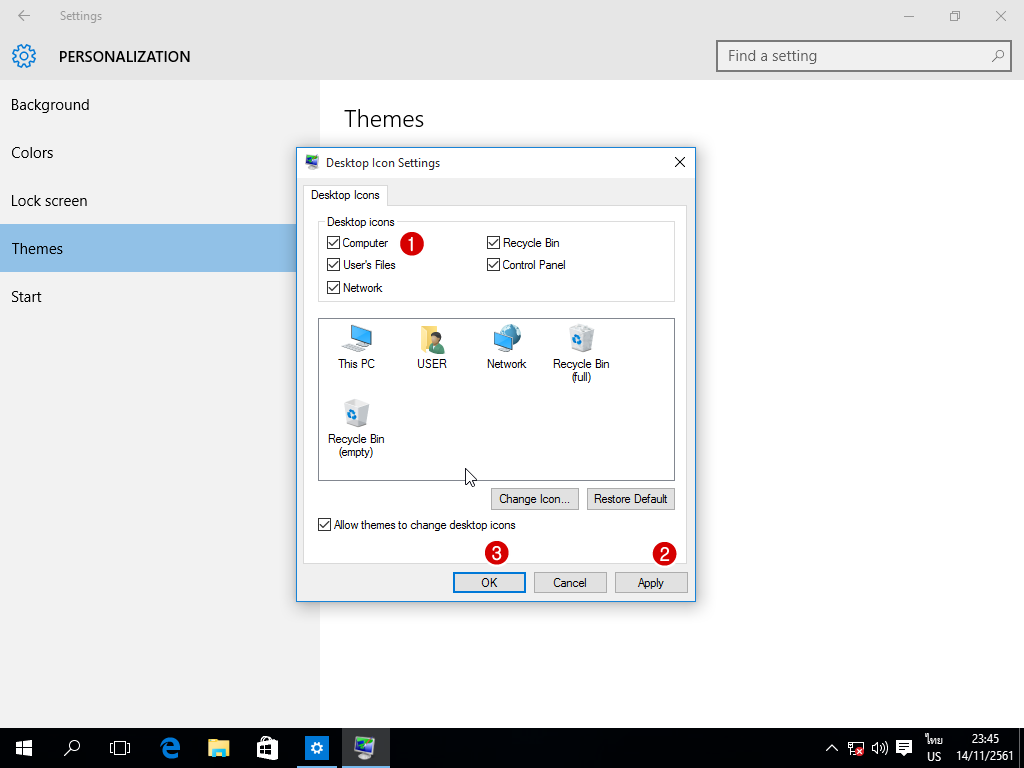The height and width of the screenshot is (768, 1024).
Task: Switch to Lock screen settings
Action: [x=49, y=201]
